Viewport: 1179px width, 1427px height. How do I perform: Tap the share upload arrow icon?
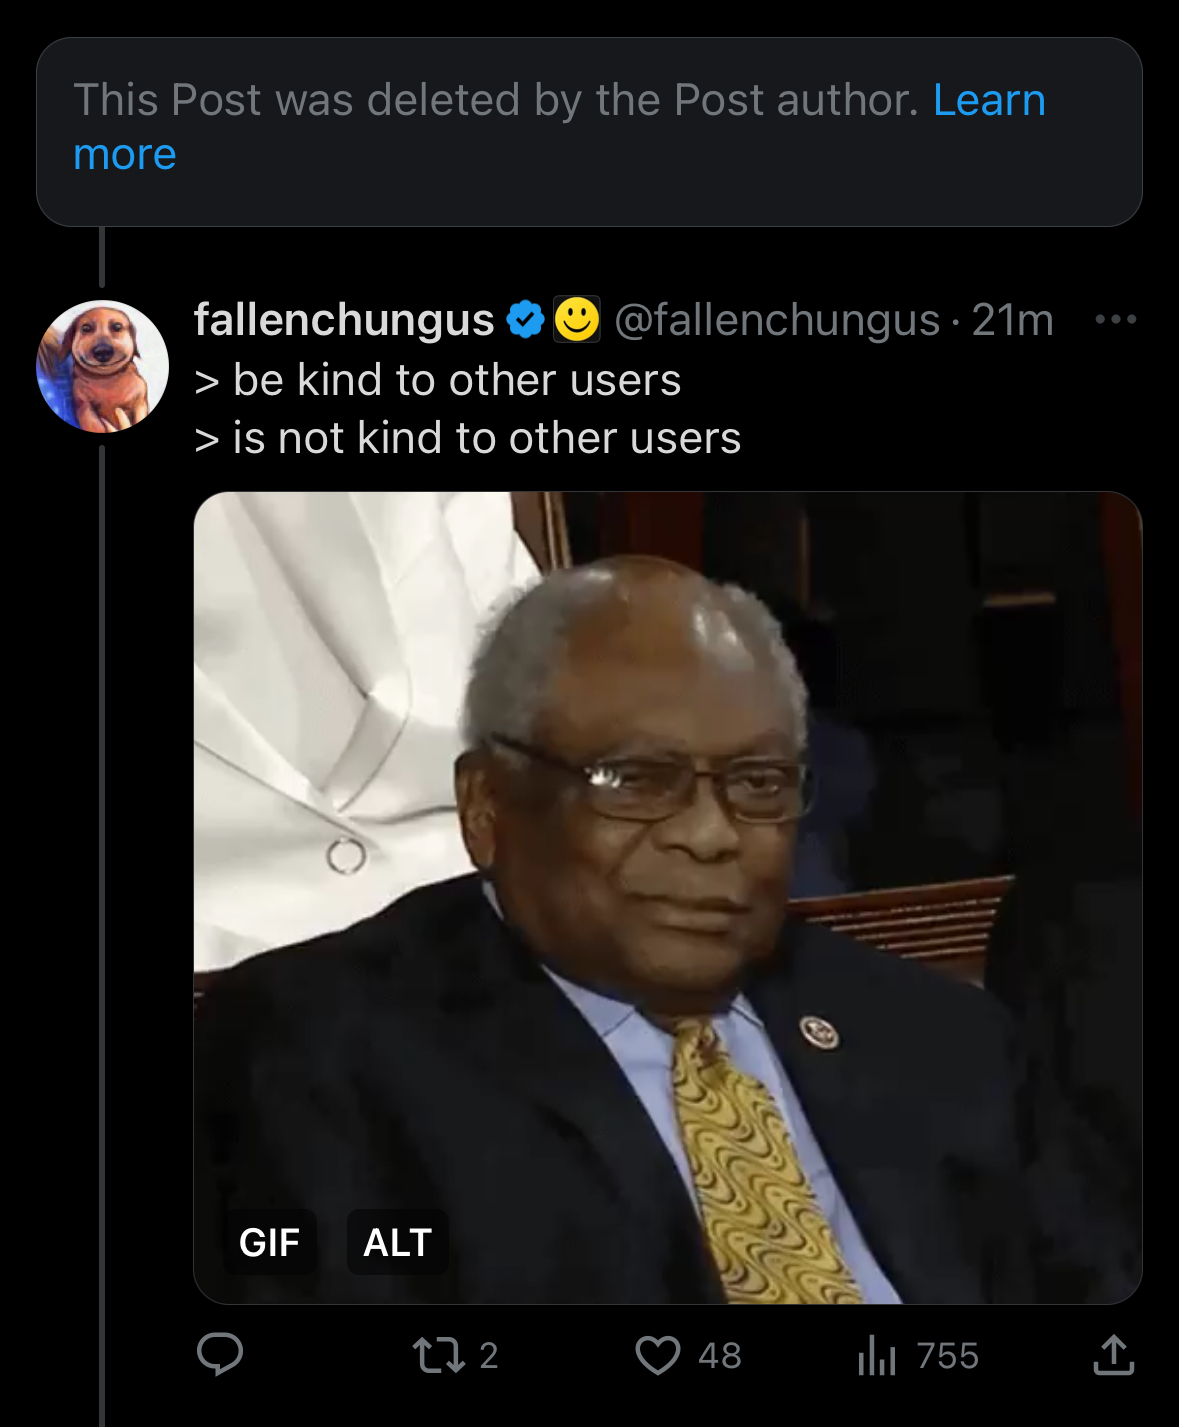(1113, 1355)
